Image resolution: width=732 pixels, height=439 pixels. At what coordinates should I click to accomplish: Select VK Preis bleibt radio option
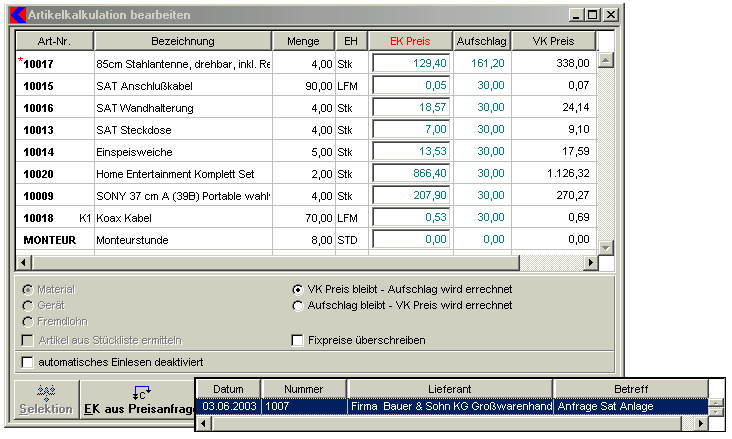297,289
